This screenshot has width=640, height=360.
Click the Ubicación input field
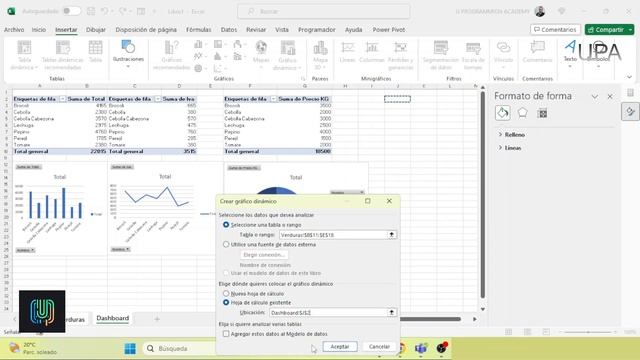tap(329, 312)
